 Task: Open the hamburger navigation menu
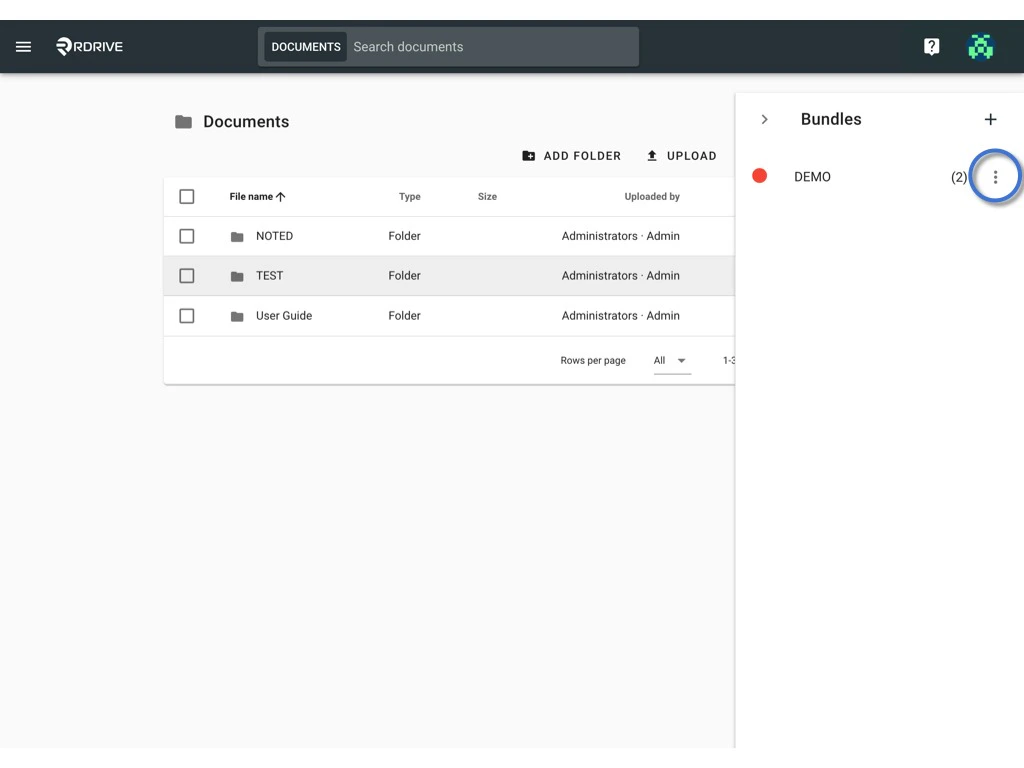(x=24, y=47)
